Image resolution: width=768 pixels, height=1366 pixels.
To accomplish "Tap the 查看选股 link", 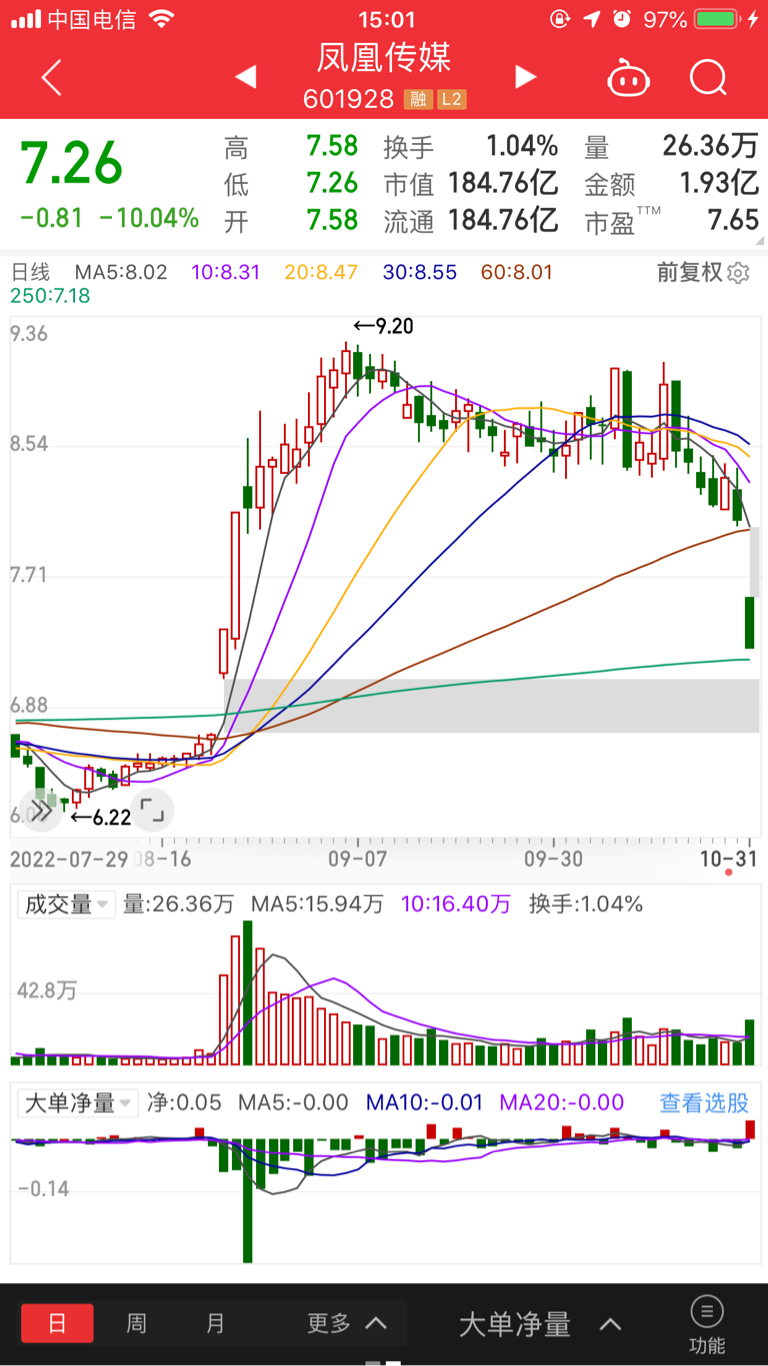I will (704, 1103).
